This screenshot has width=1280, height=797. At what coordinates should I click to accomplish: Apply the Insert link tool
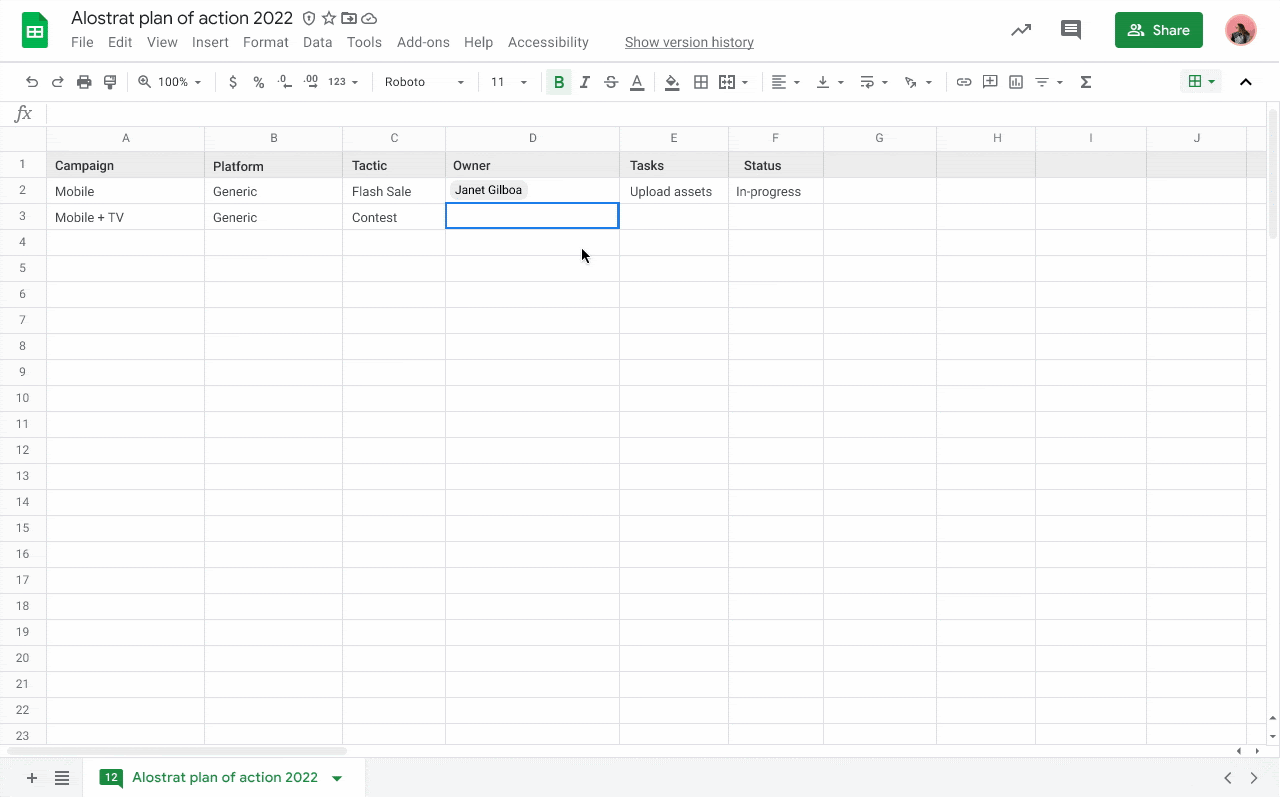point(963,82)
